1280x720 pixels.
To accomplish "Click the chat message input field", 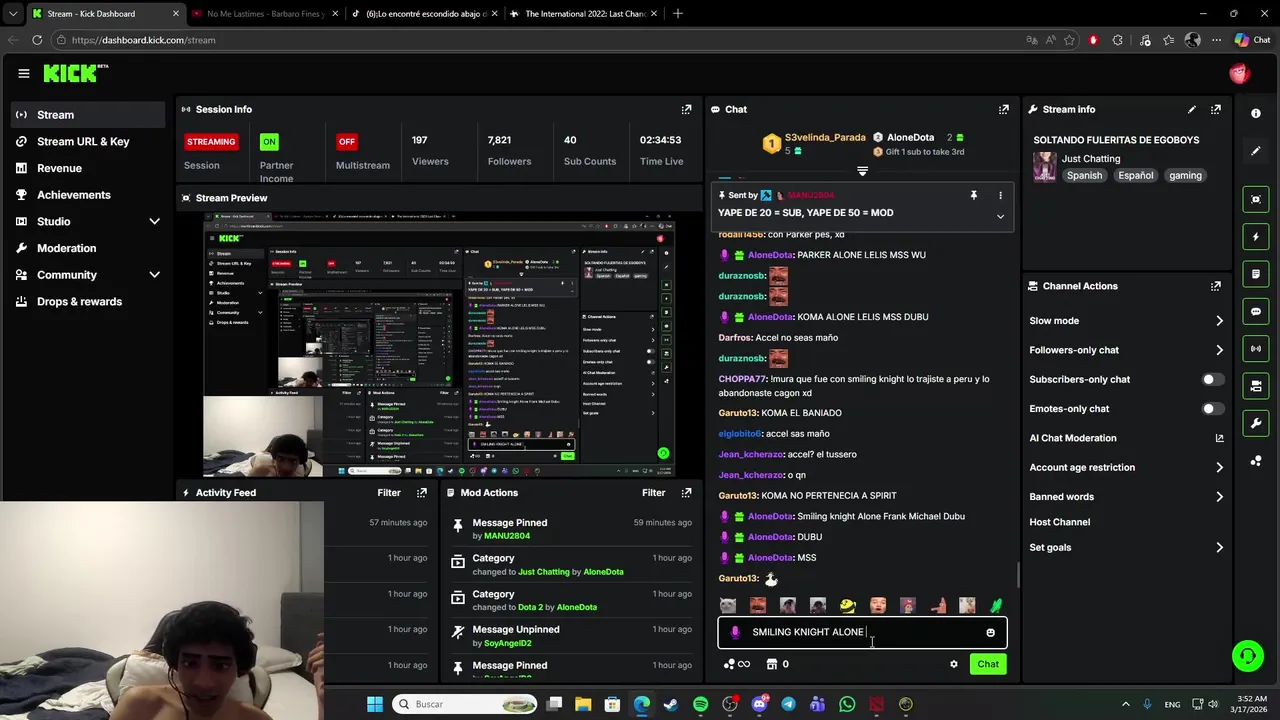I will (x=862, y=632).
